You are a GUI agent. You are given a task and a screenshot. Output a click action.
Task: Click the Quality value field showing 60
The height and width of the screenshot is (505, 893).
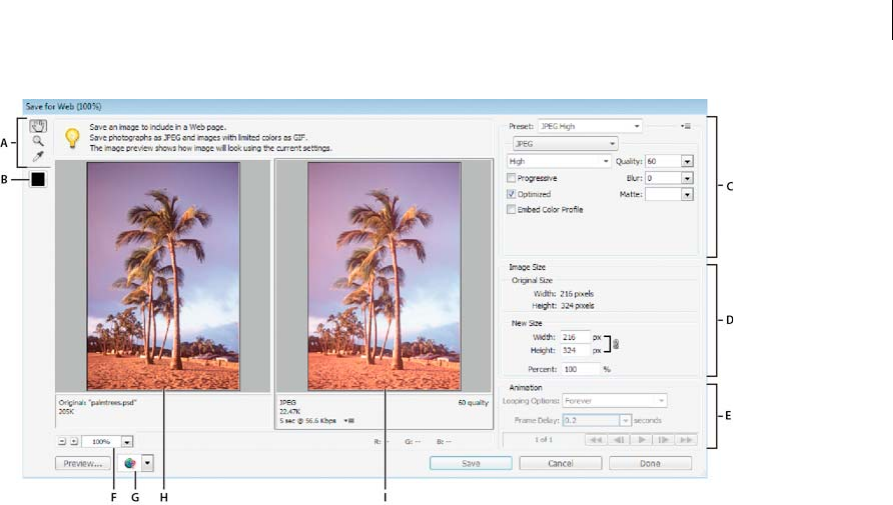pyautogui.click(x=663, y=161)
